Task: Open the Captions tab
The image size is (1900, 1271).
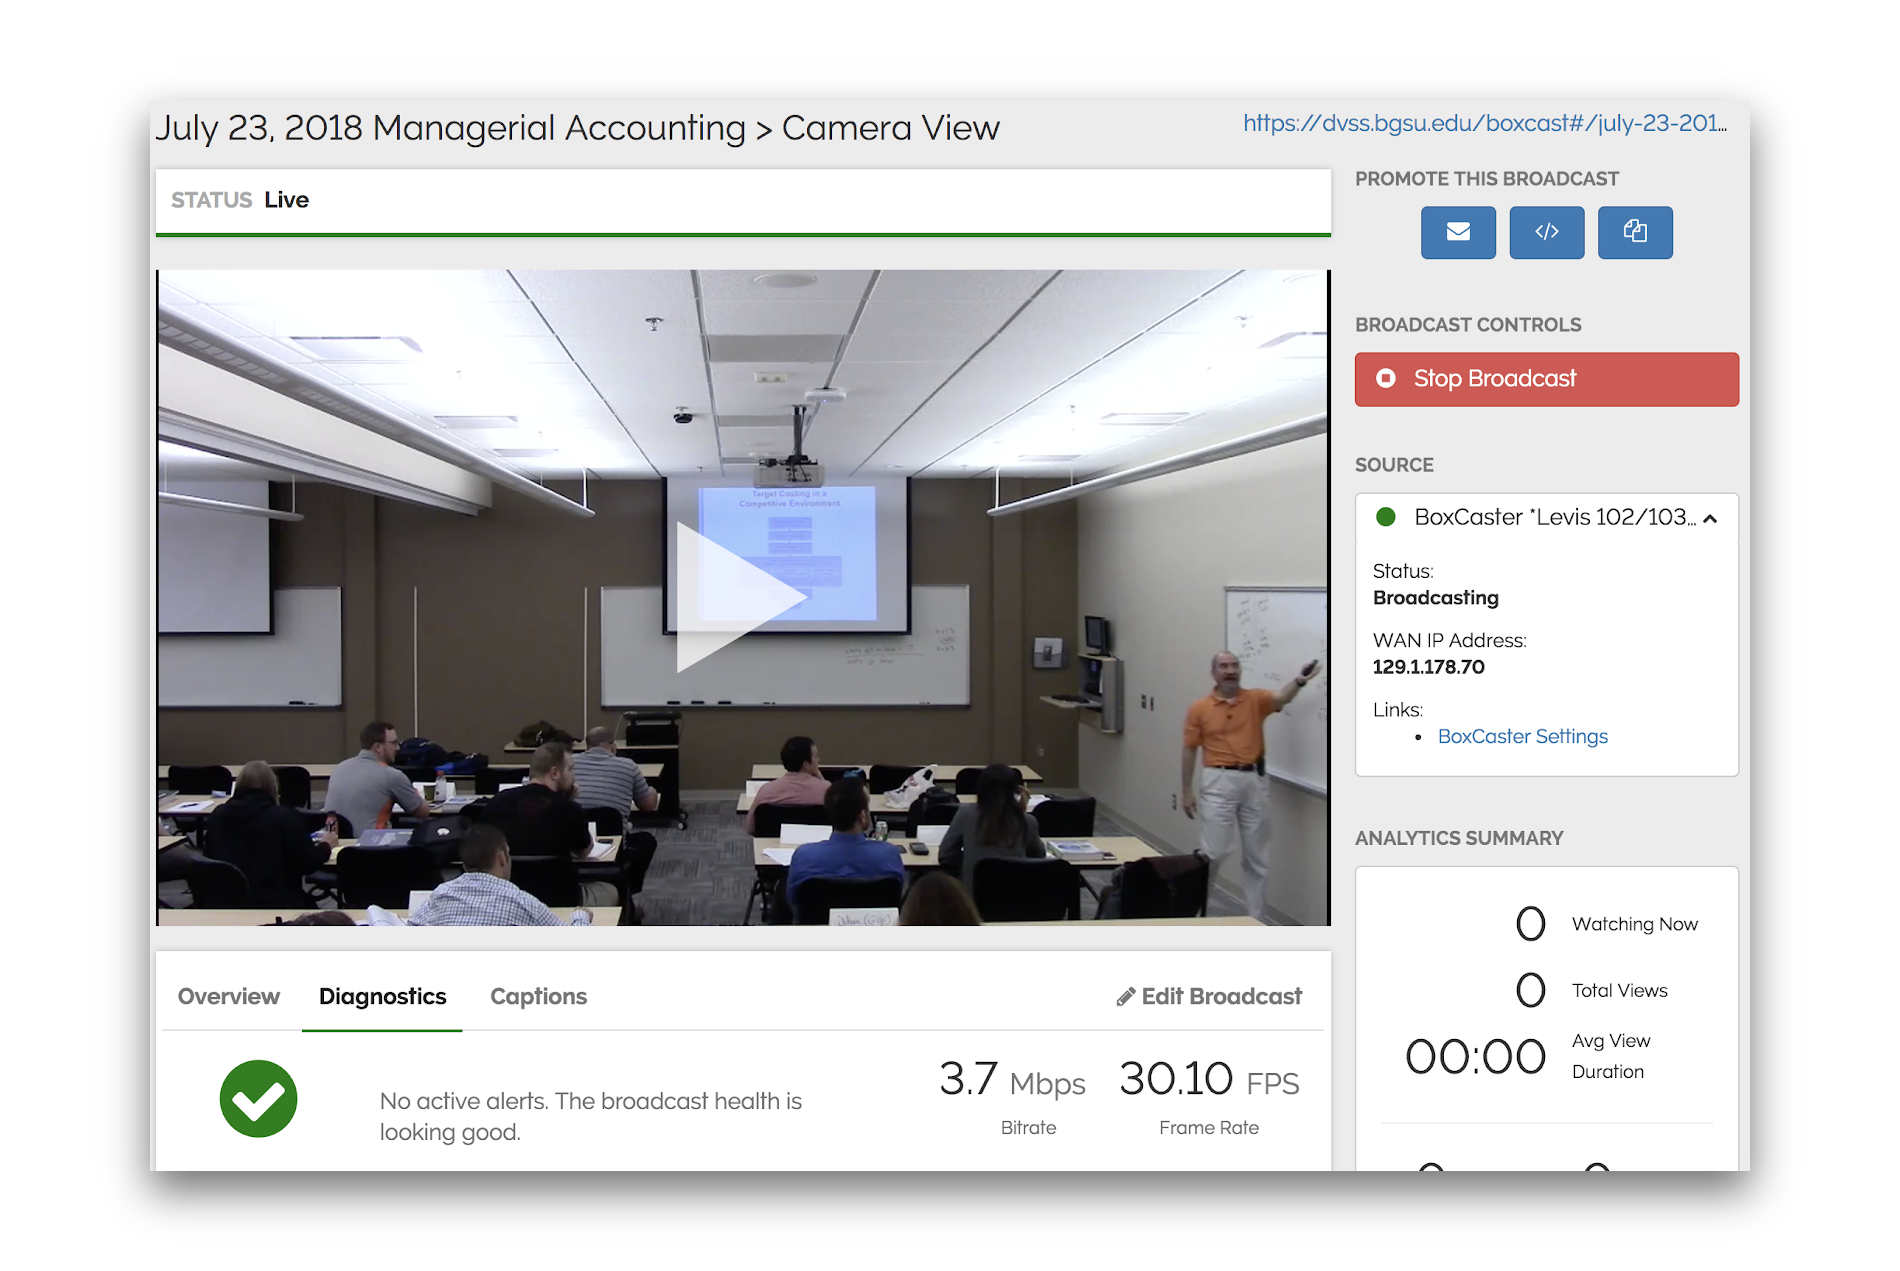Action: tap(538, 996)
